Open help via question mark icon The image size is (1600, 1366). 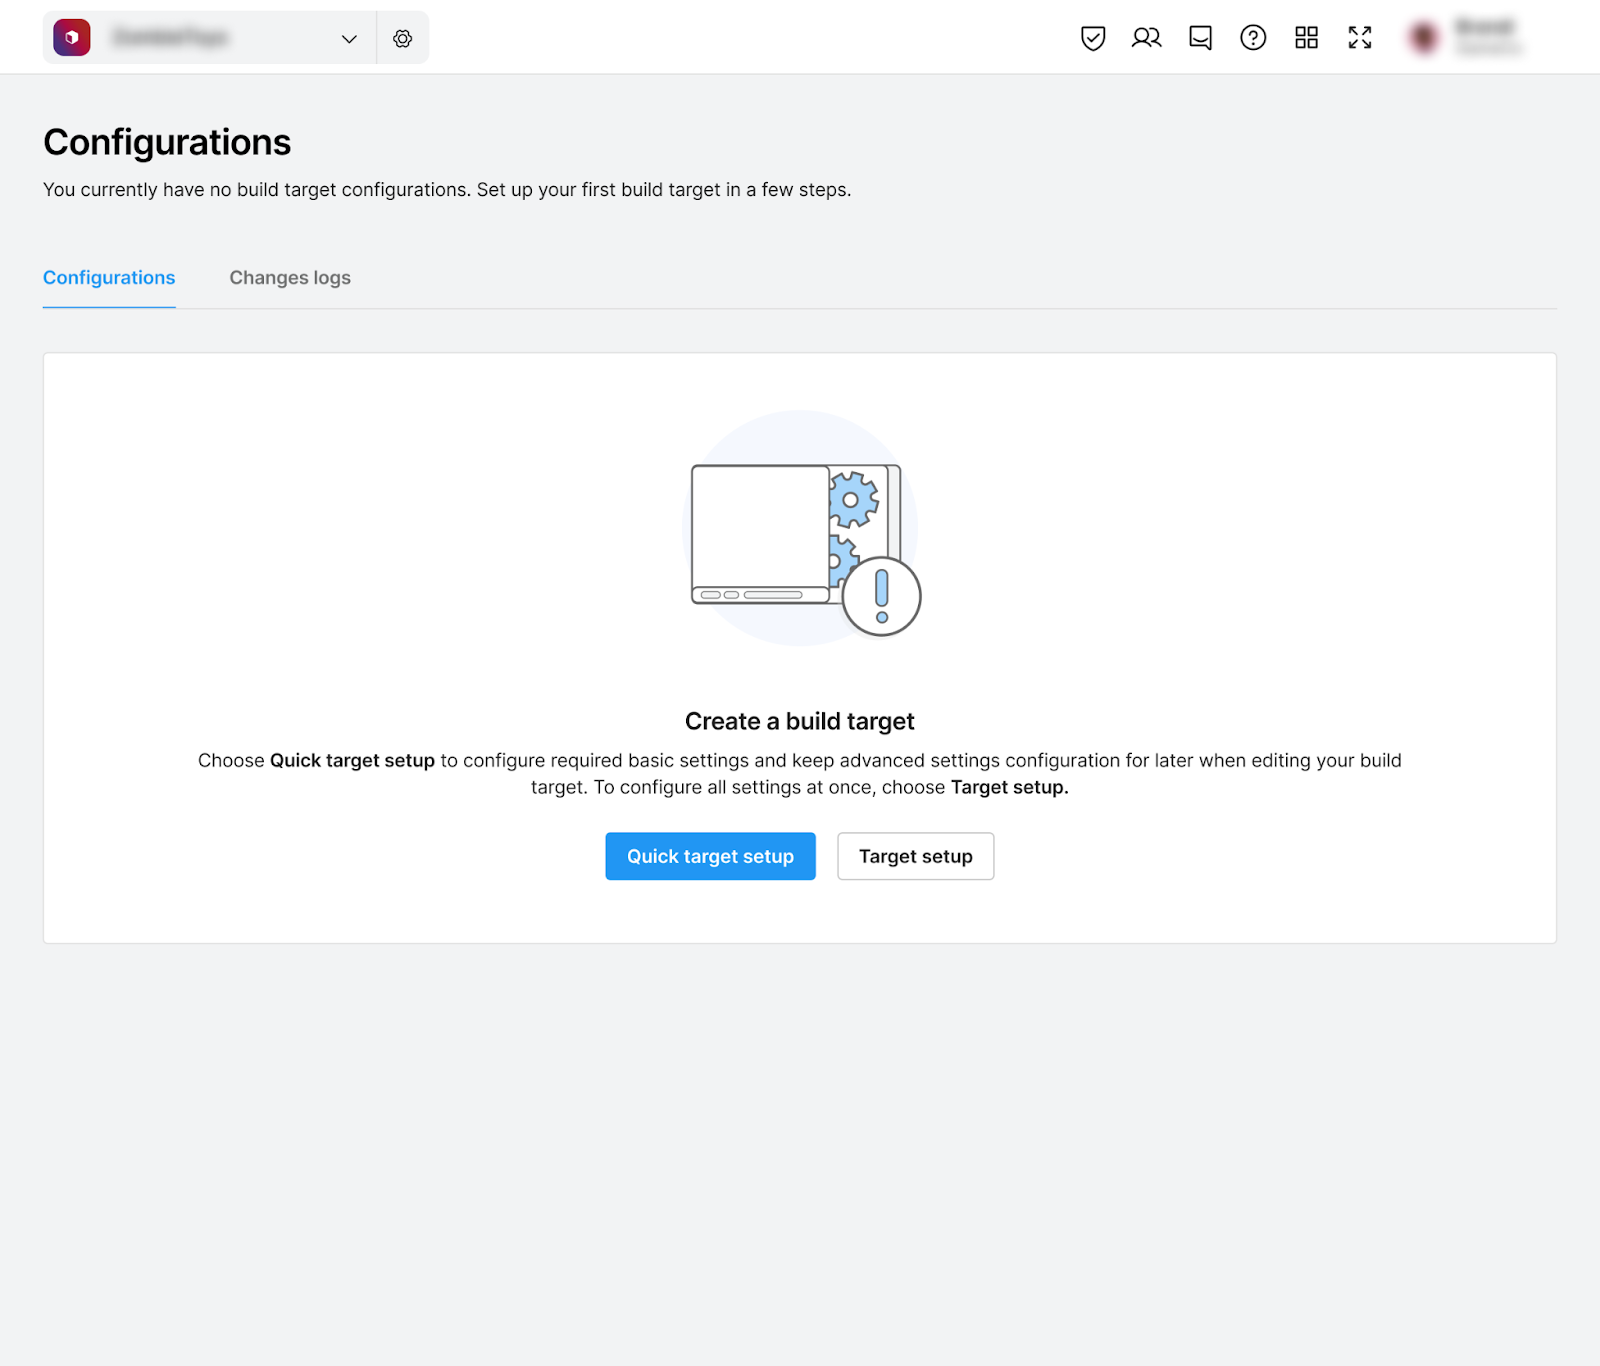pos(1253,38)
